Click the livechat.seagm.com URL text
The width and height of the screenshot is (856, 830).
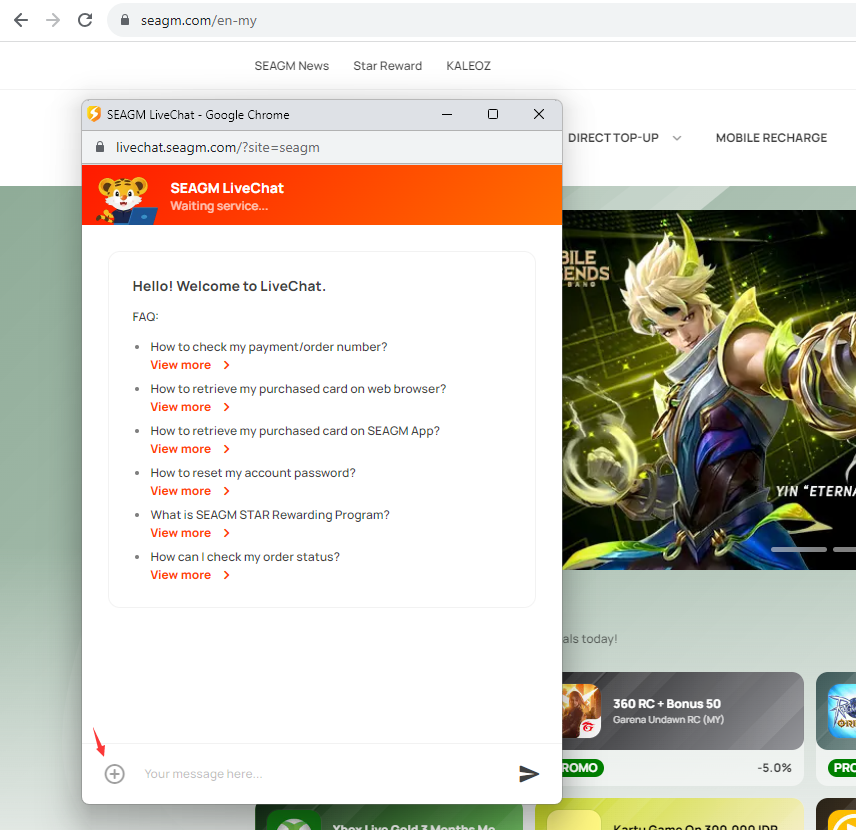(x=218, y=147)
